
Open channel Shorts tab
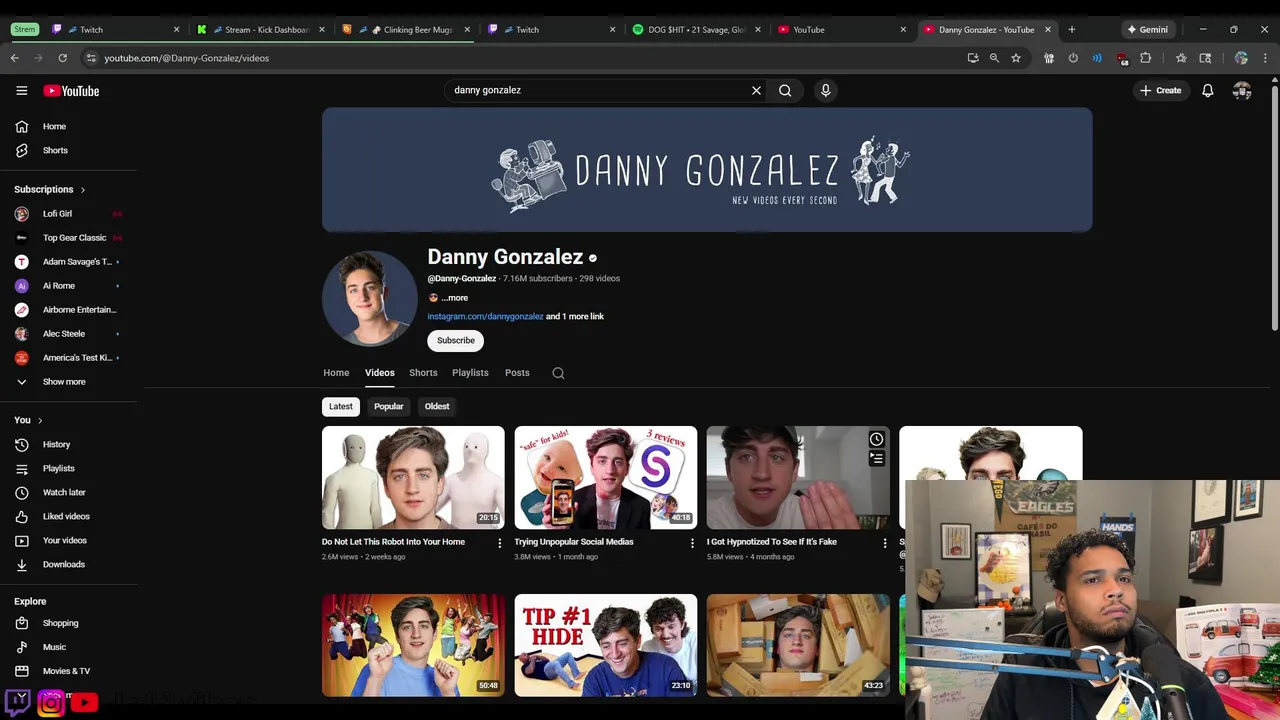tap(423, 373)
